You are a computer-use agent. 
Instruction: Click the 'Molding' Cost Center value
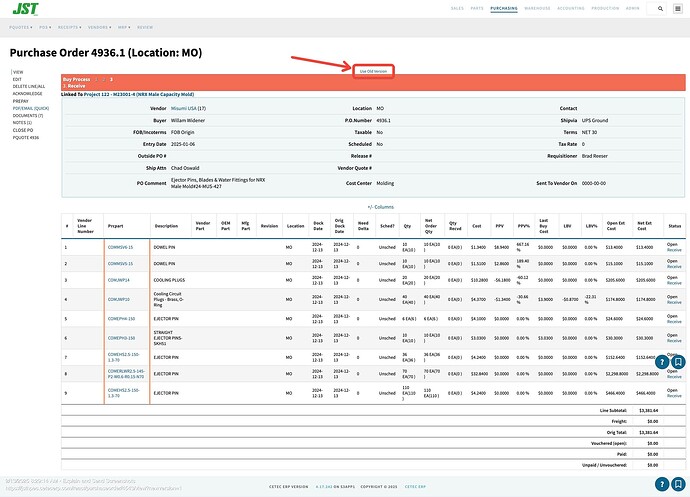pos(385,183)
